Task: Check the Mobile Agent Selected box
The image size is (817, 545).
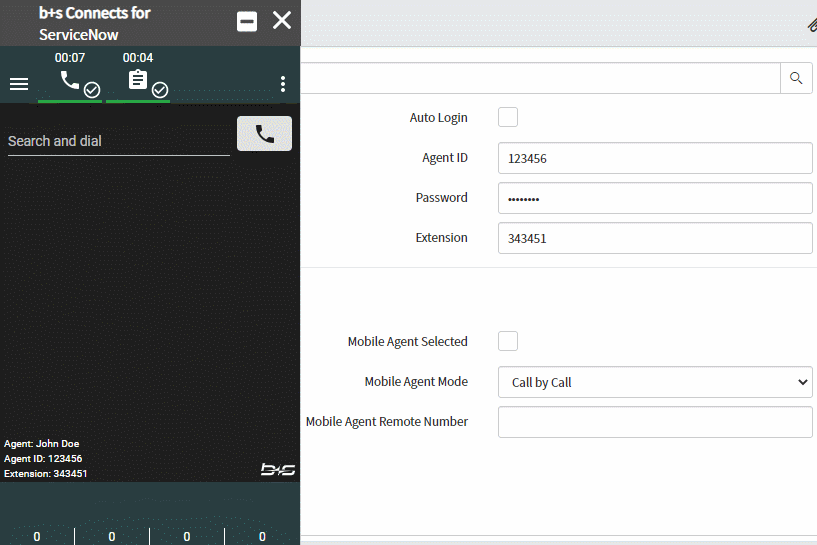Action: click(x=508, y=341)
